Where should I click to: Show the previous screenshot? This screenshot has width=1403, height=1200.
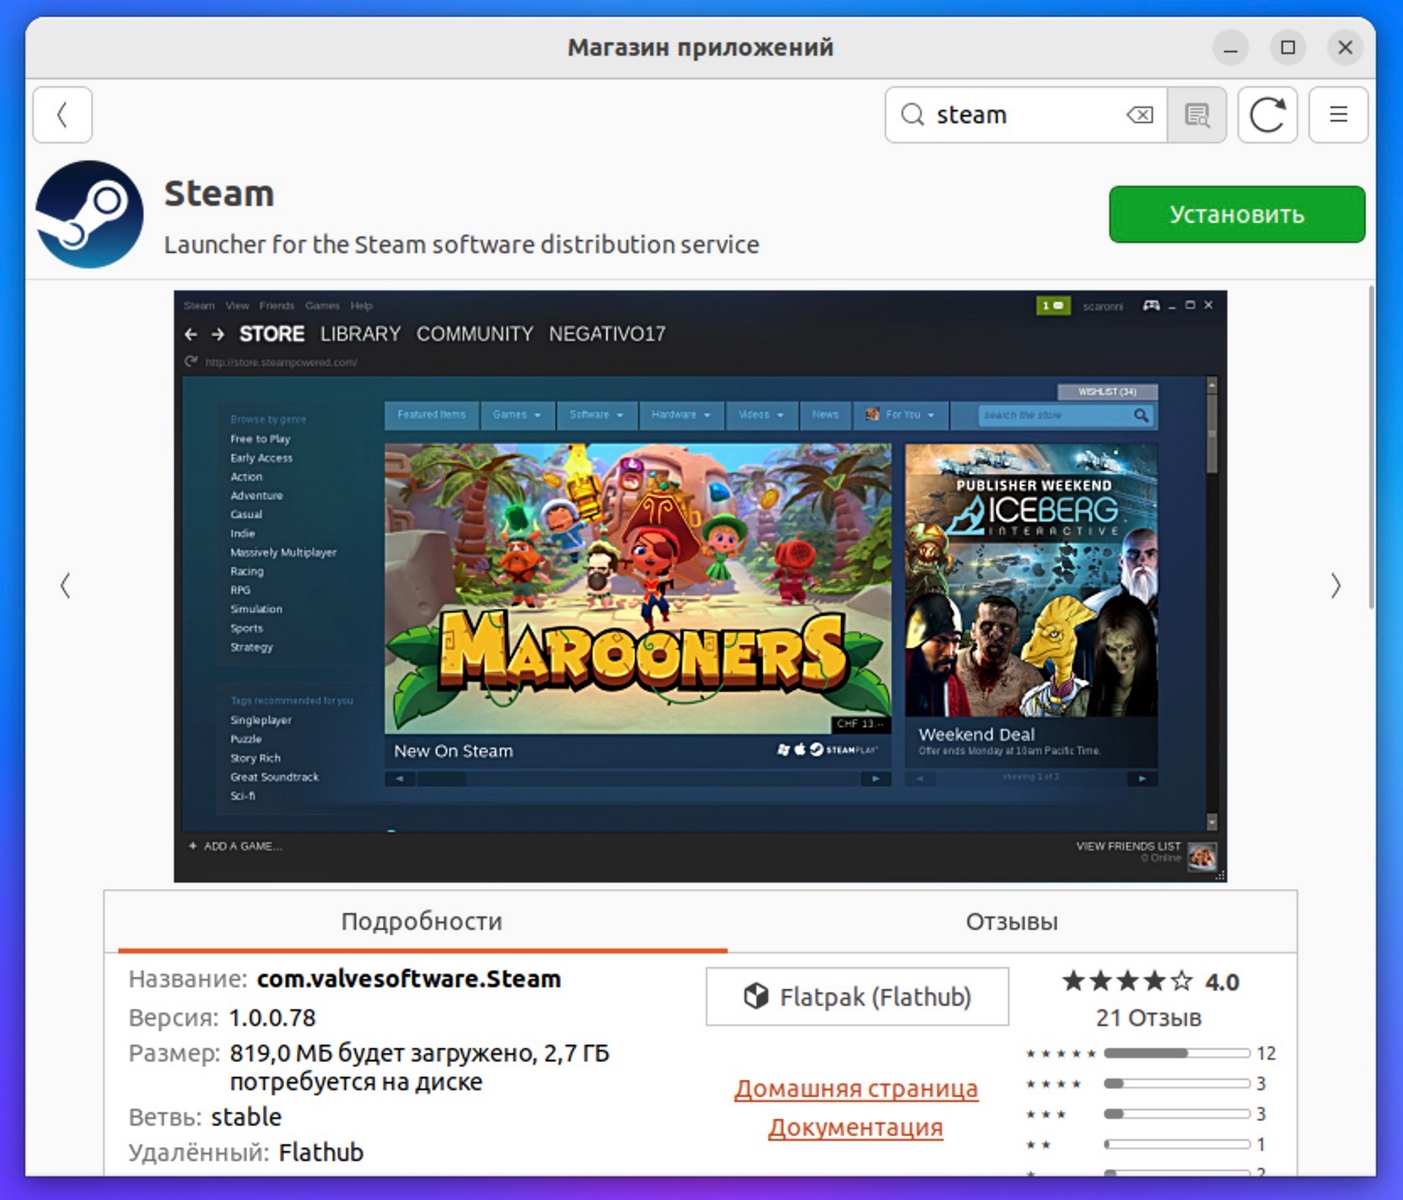(65, 585)
